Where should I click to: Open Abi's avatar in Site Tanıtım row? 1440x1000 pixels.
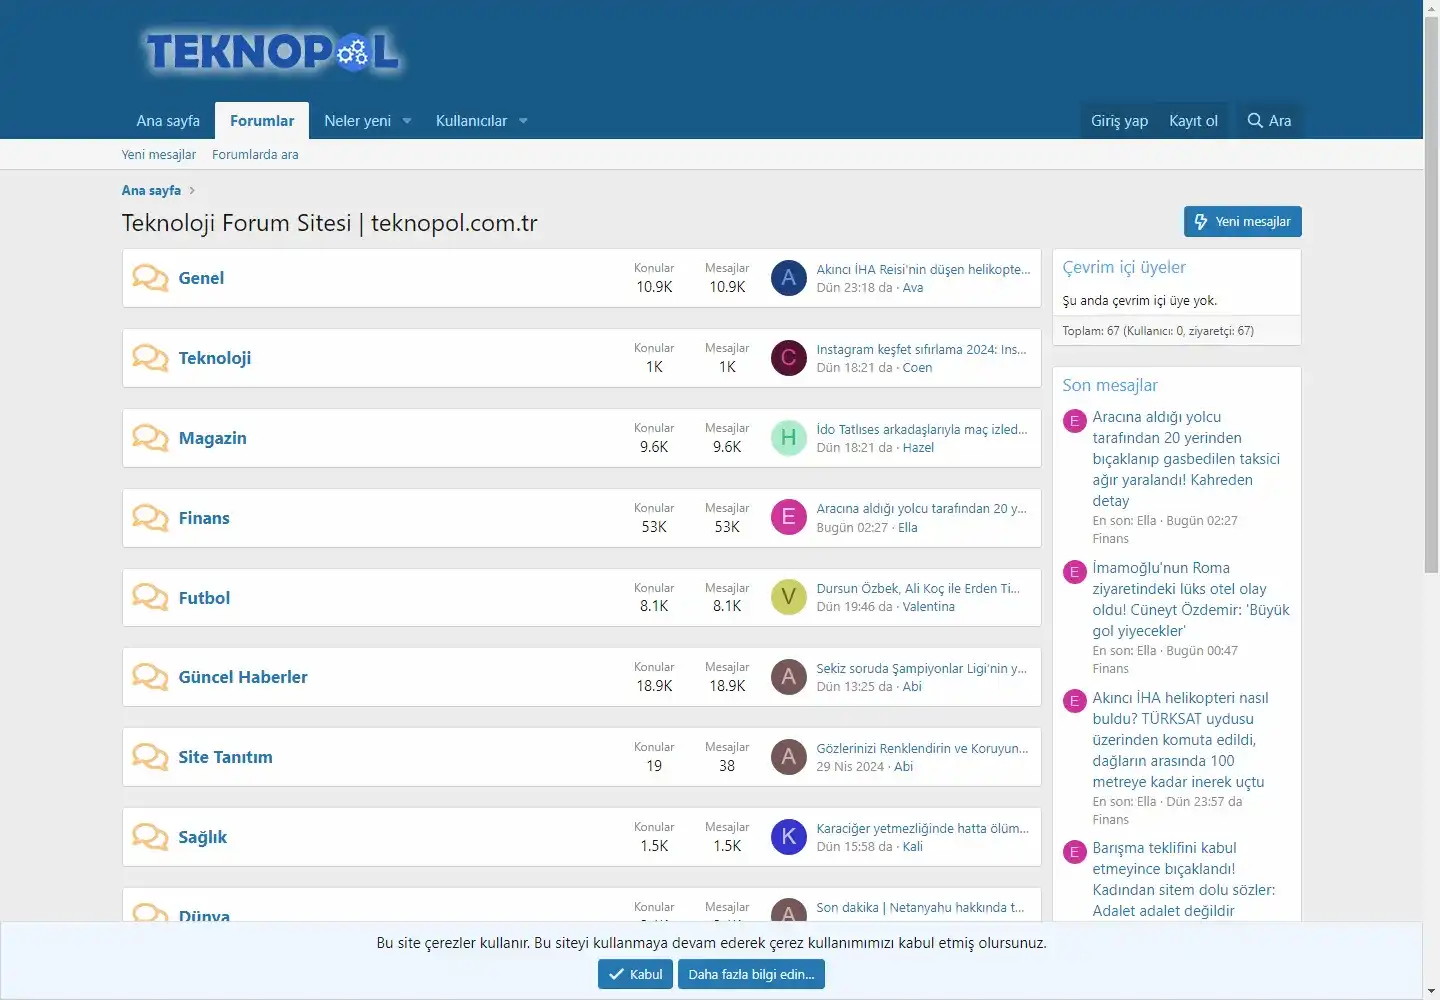[x=788, y=757]
